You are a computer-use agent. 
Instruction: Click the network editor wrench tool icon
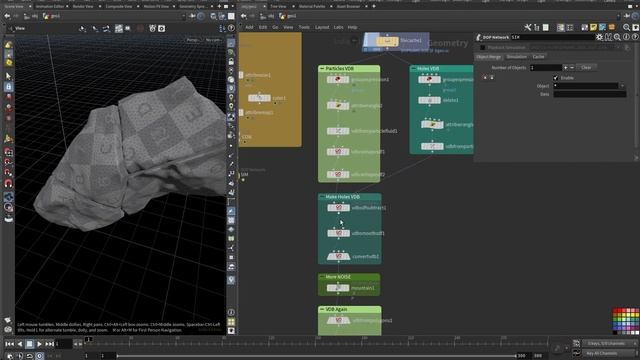(528, 27)
